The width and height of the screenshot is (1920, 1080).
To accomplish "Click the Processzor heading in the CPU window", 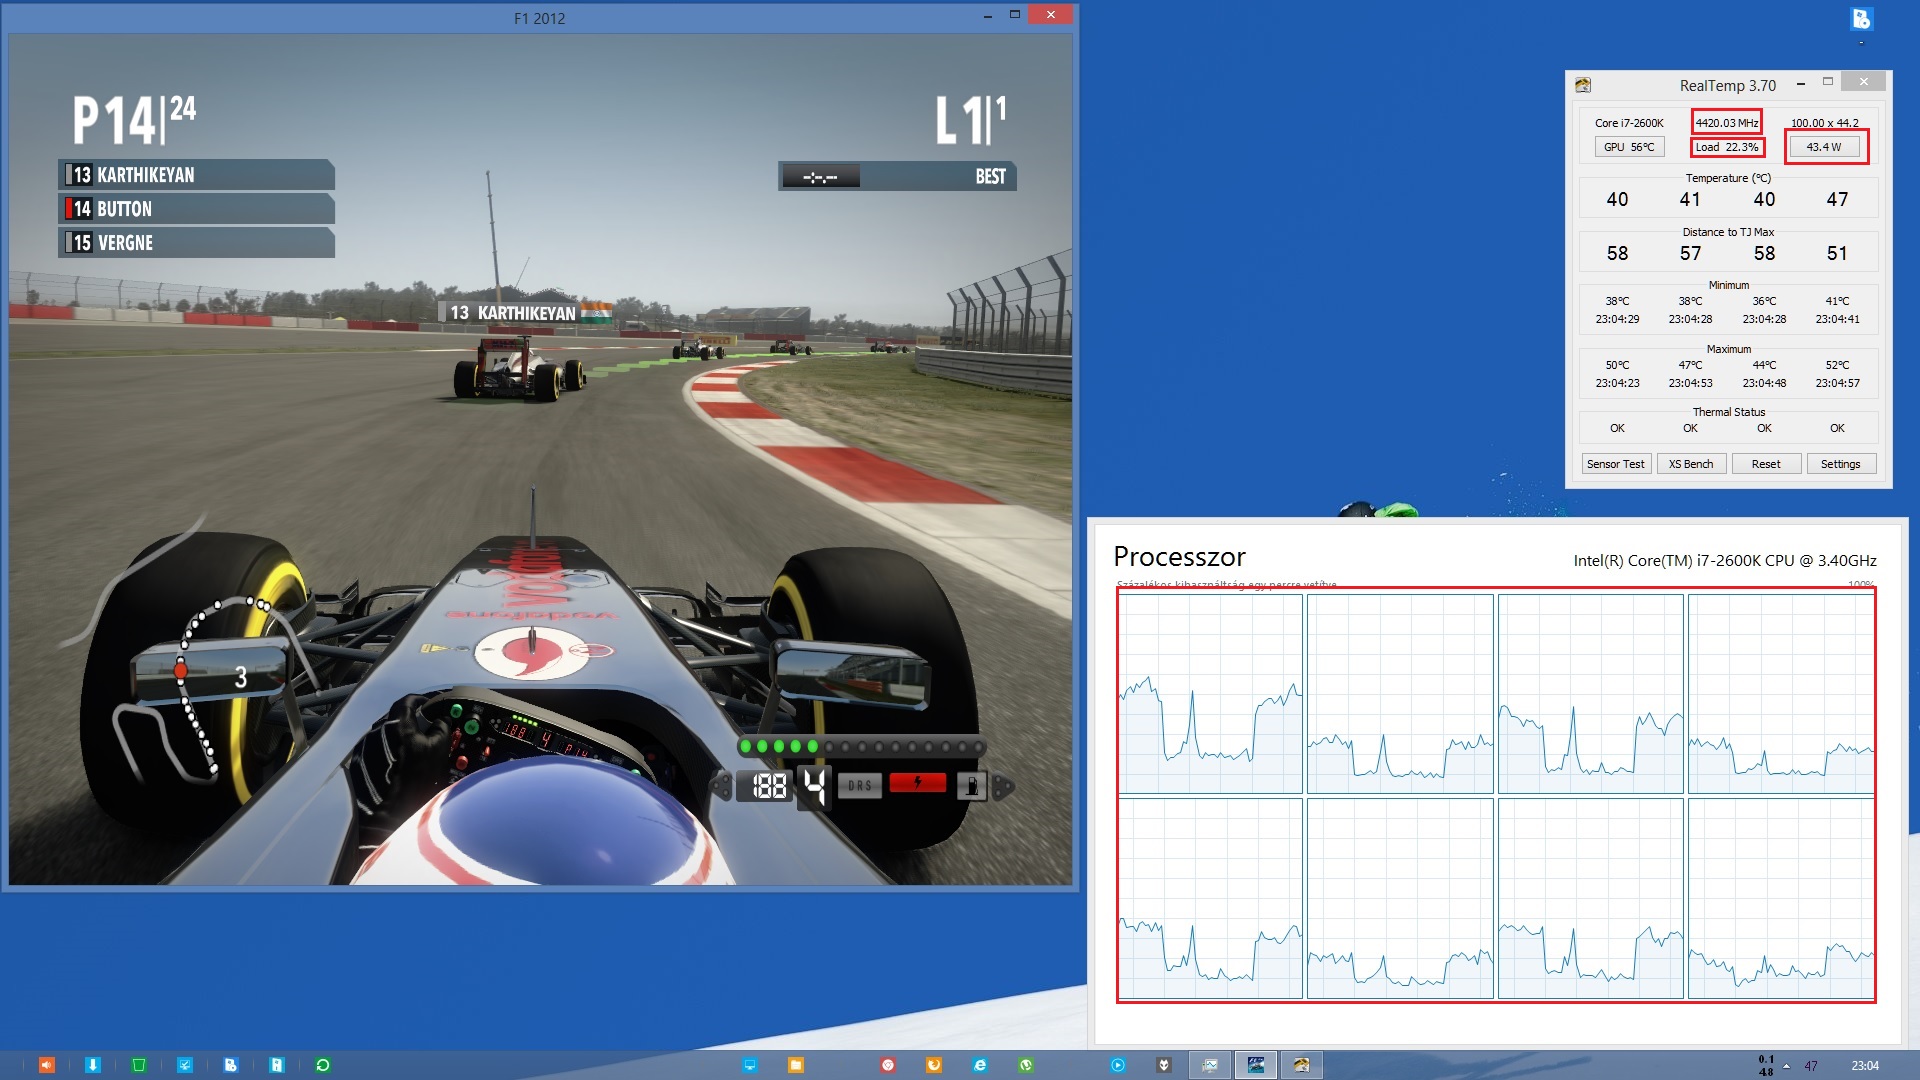I will pos(1180,557).
